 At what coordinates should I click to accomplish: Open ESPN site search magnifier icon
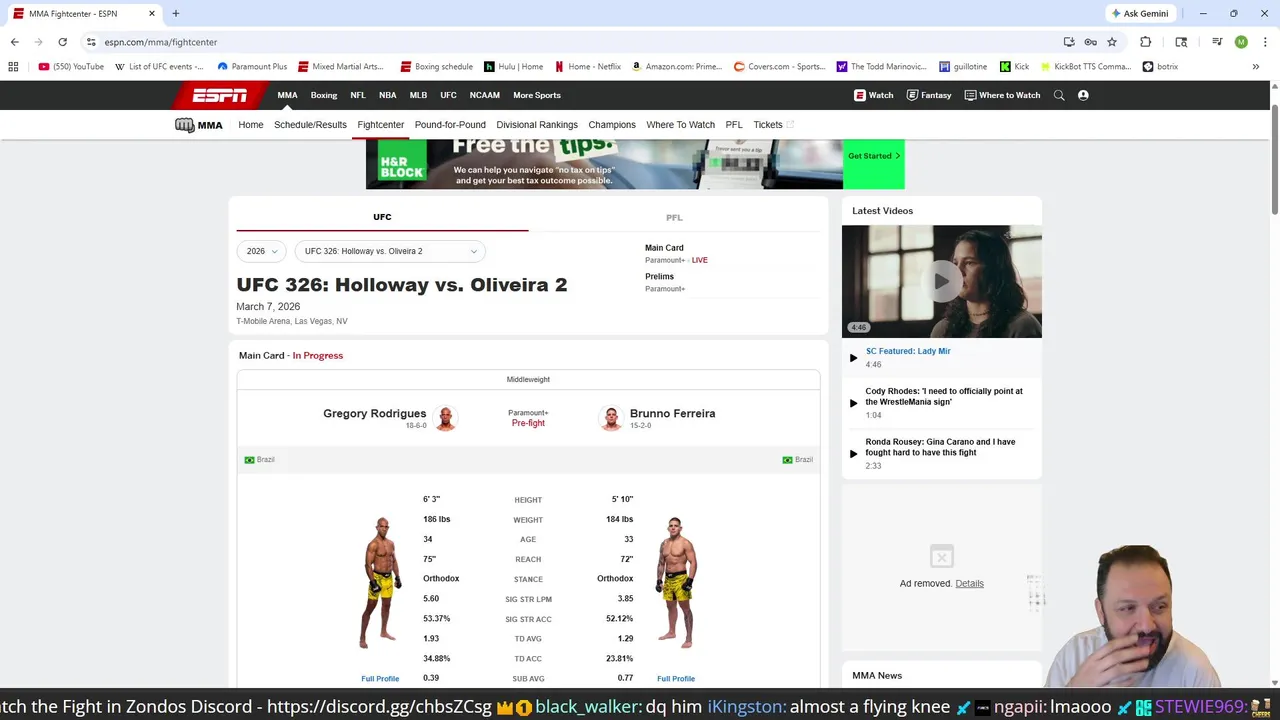1059,95
